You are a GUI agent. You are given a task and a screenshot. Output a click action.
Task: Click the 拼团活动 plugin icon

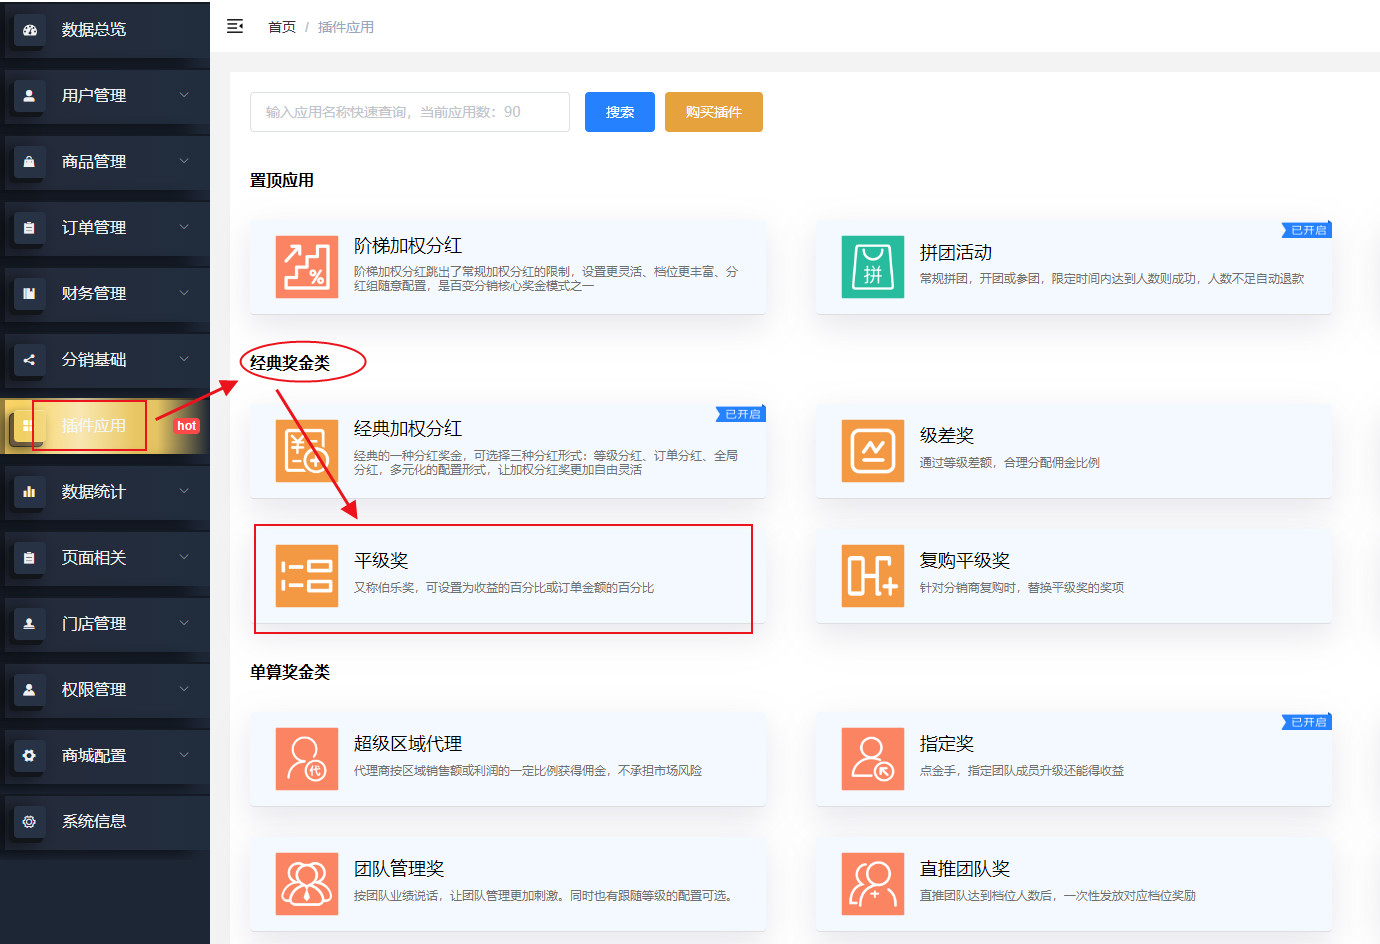coord(872,267)
